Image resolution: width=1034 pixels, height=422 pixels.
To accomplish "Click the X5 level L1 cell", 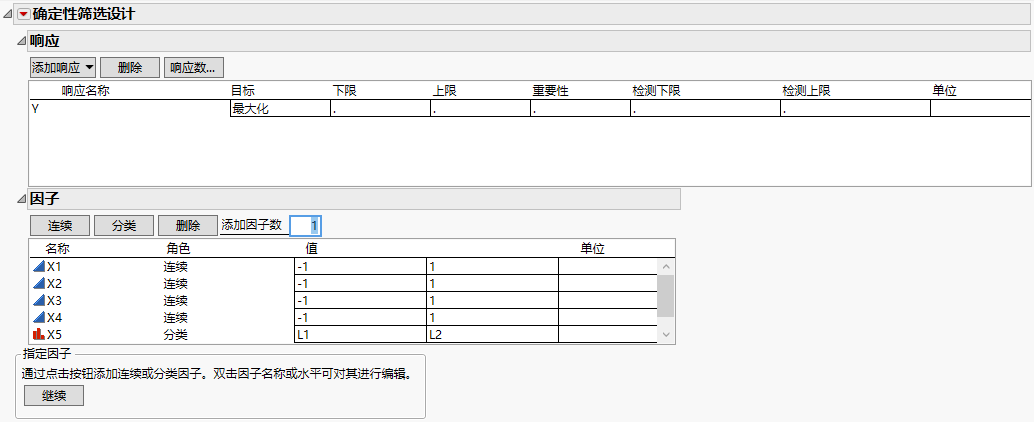I will tap(360, 335).
